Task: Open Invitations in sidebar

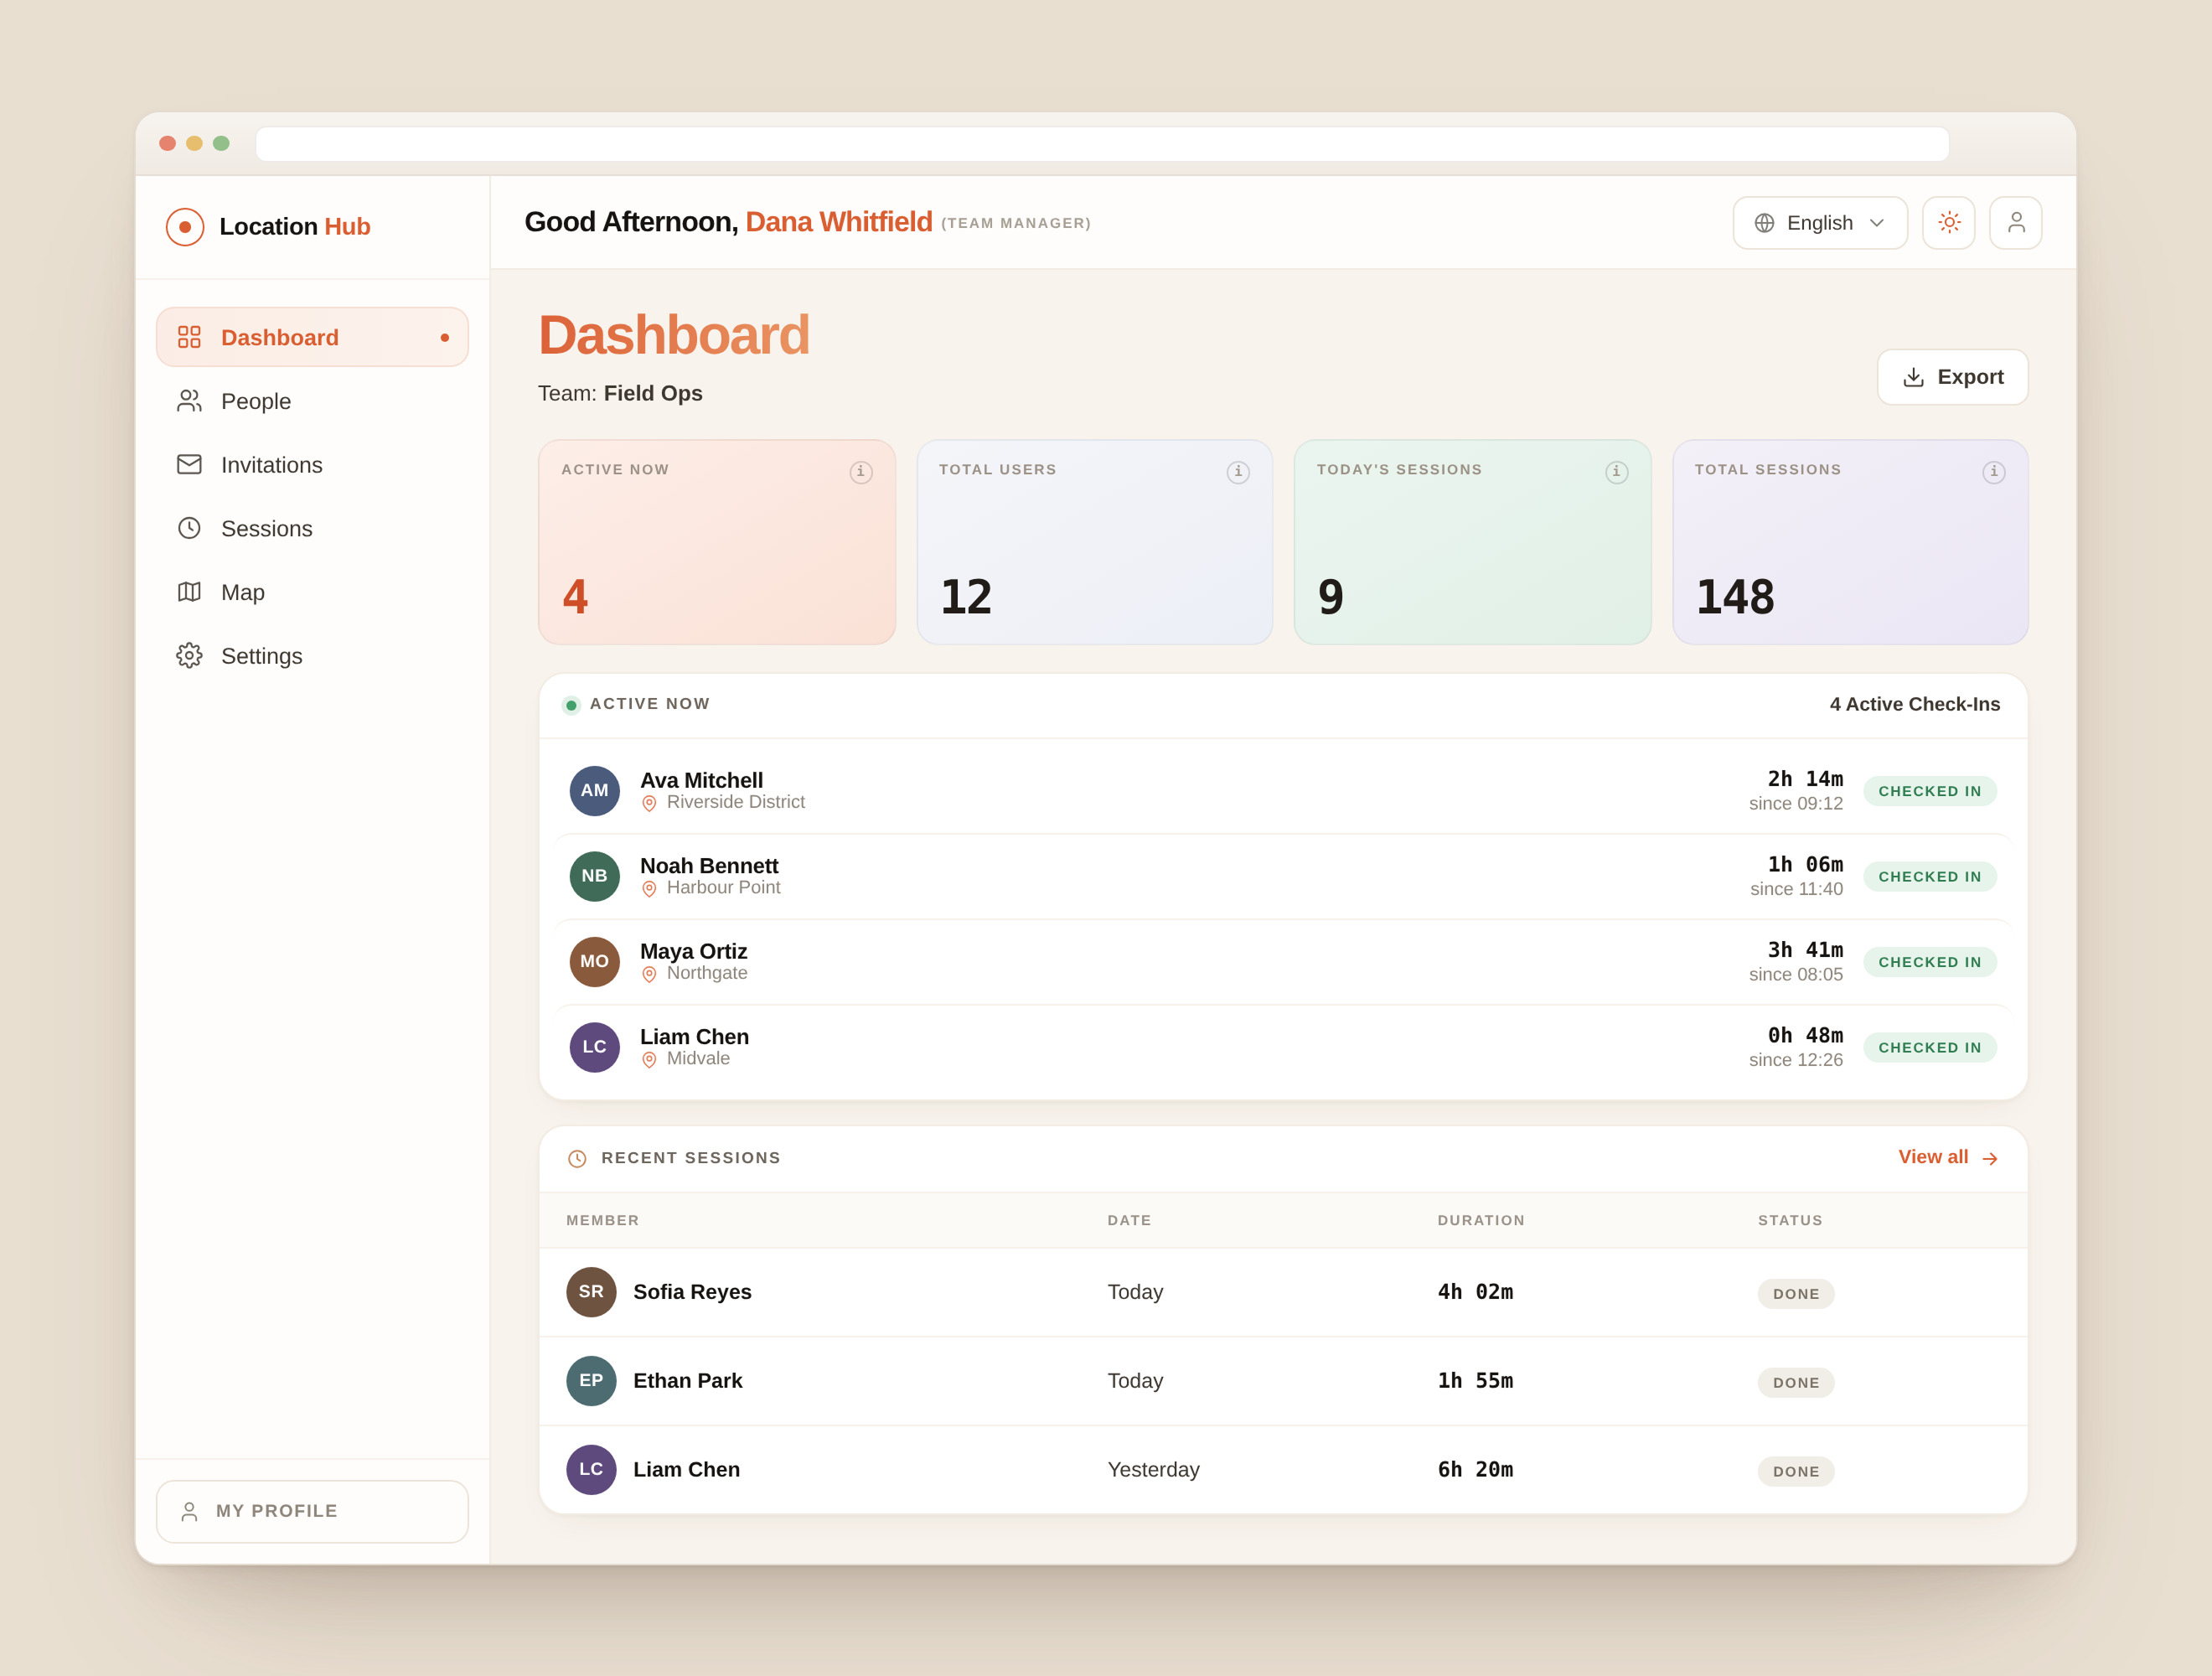Action: click(x=312, y=465)
